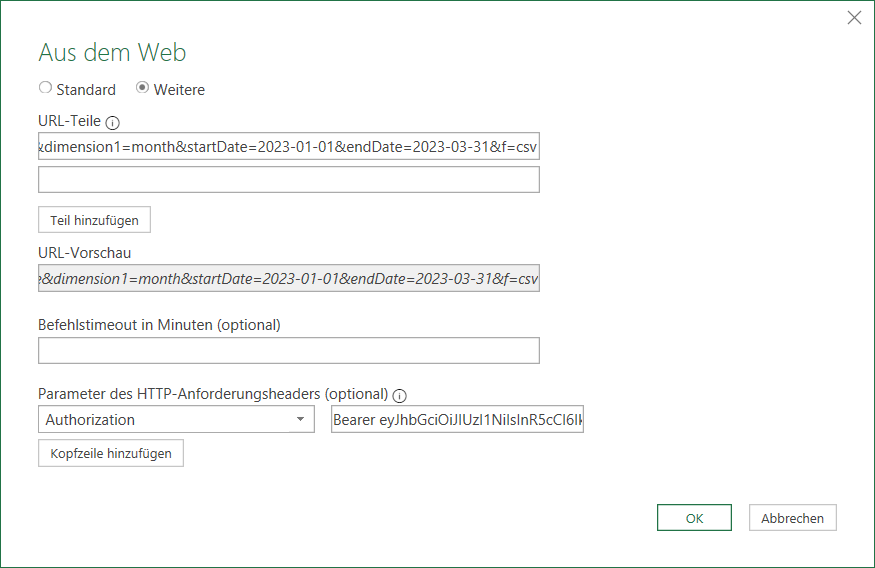Expand the Authorization header dropdown arrow
The height and width of the screenshot is (568, 875).
point(300,420)
